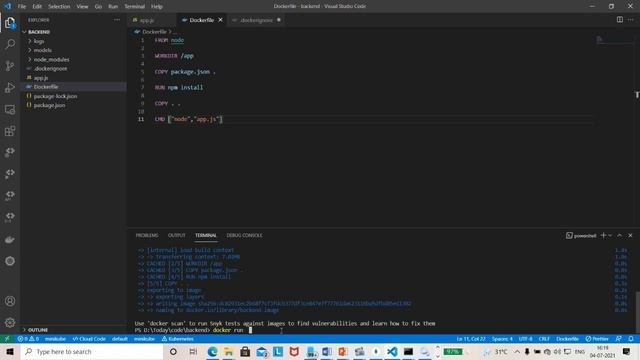Open the Accounts menu icon
This screenshot has width=640, height=360.
(x=10, y=301)
